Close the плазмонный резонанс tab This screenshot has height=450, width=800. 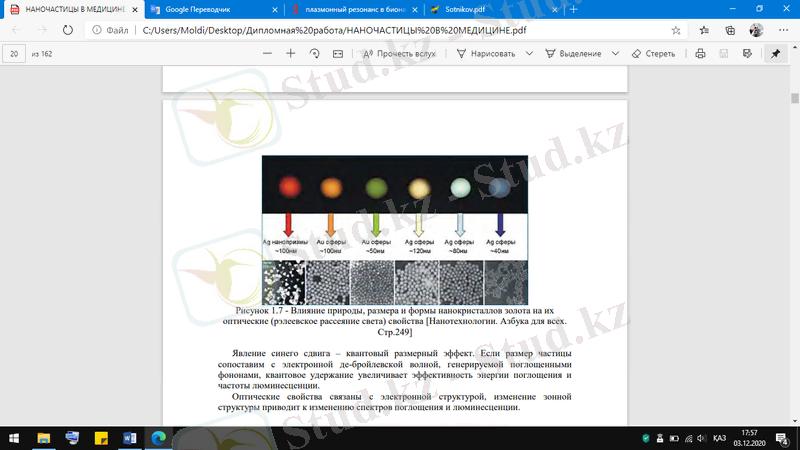[x=415, y=9]
